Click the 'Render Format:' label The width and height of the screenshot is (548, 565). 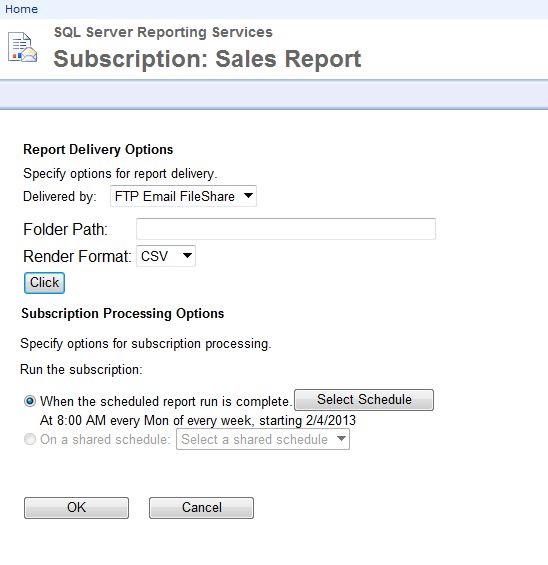(77, 256)
